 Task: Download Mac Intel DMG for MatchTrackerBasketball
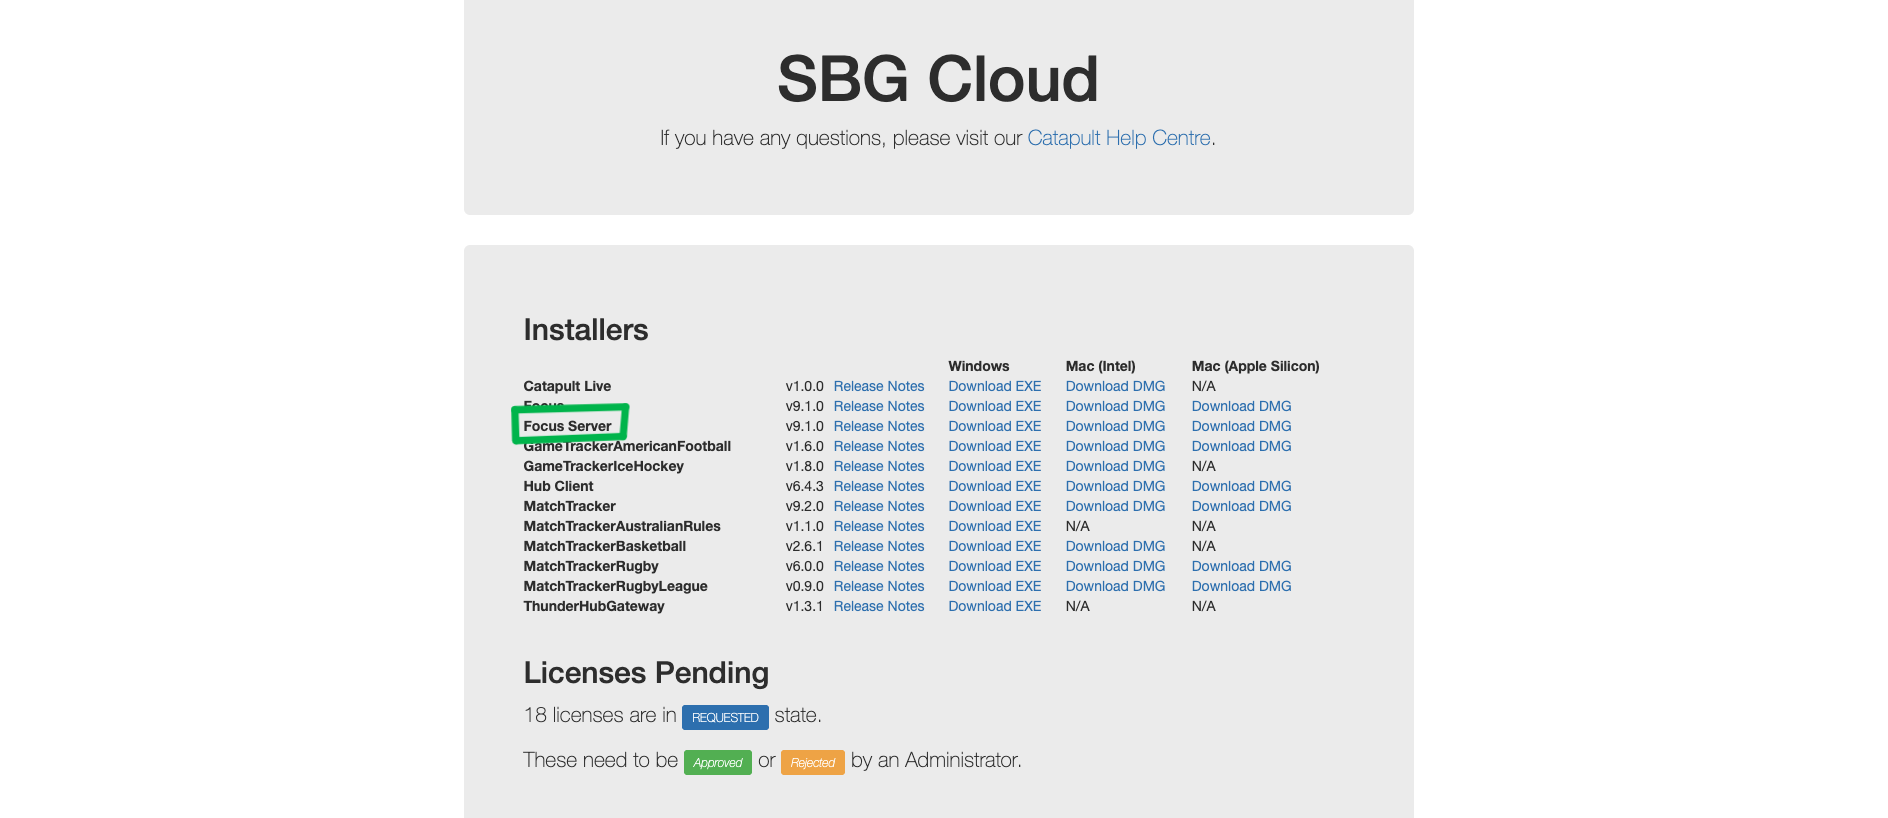pyautogui.click(x=1115, y=546)
